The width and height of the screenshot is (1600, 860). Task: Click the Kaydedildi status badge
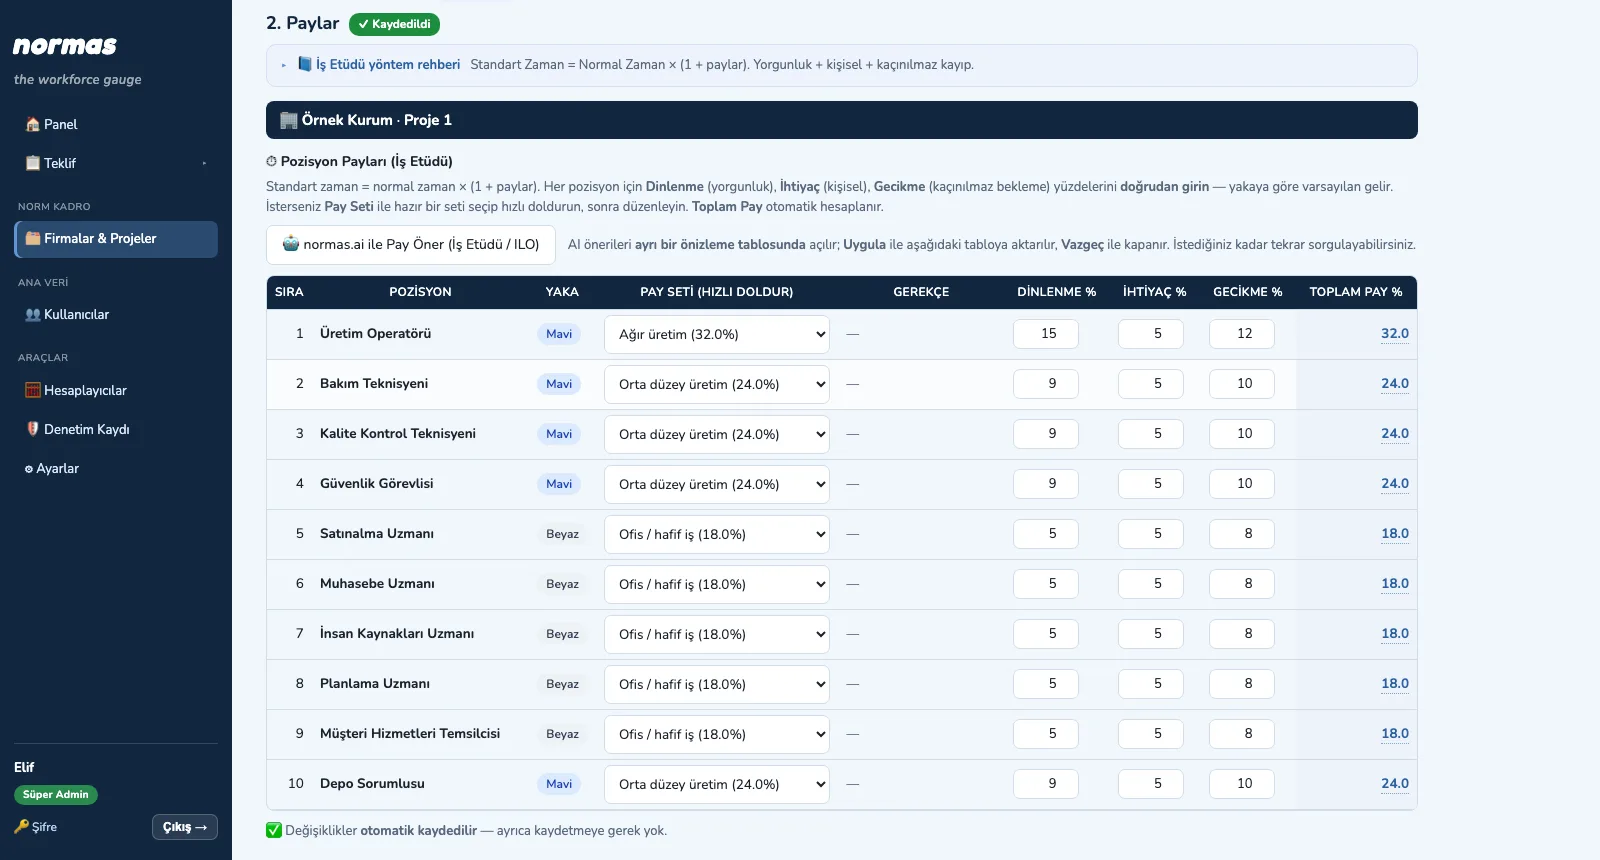[394, 24]
